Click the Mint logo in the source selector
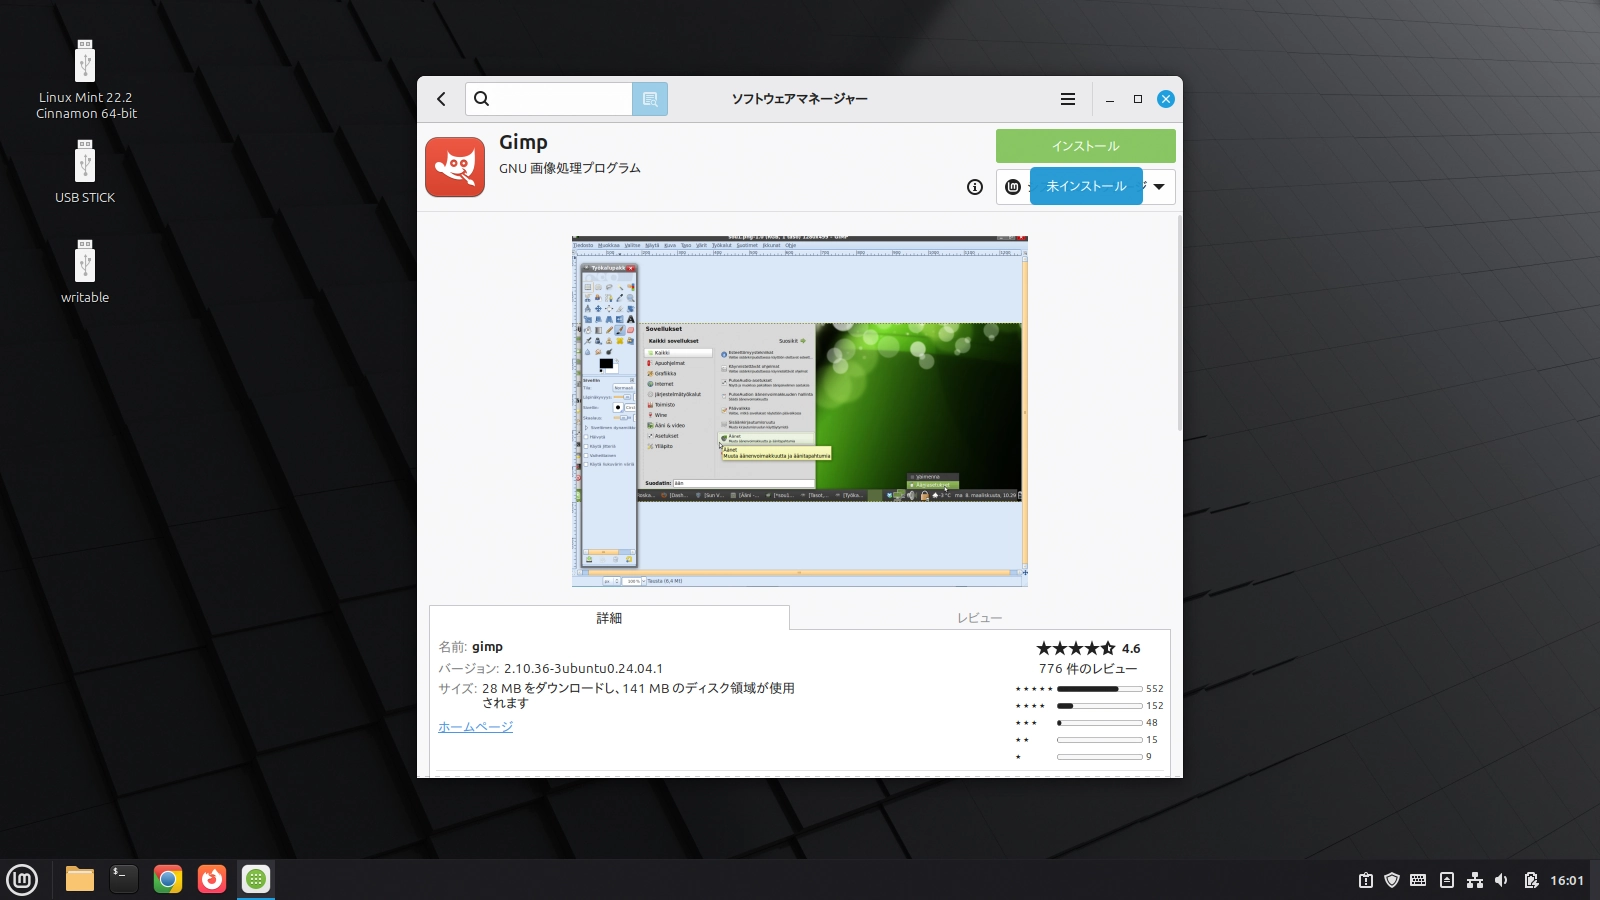The height and width of the screenshot is (900, 1600). click(x=1013, y=187)
